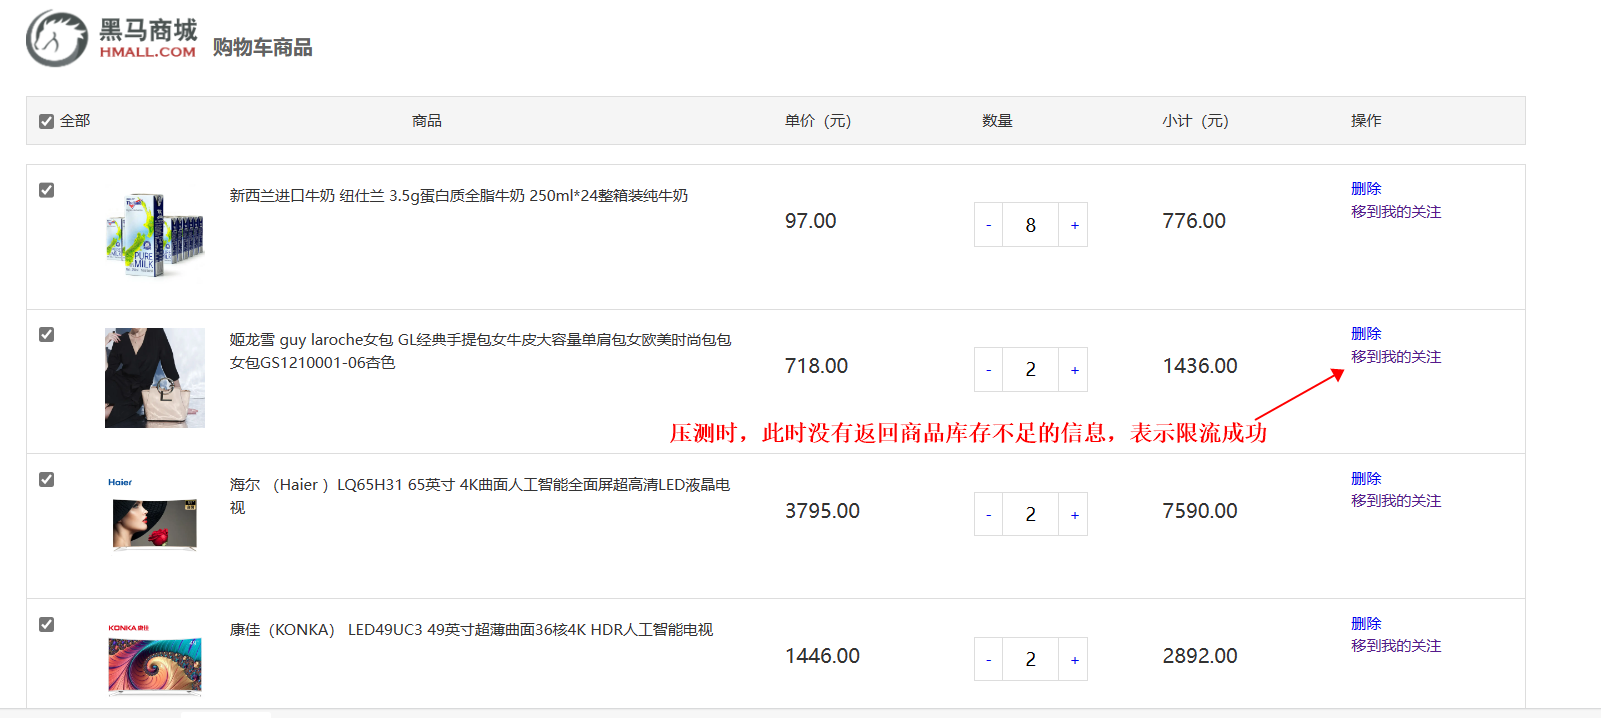The height and width of the screenshot is (718, 1601).
Task: Delete the Haier TV via 删除
Action: pos(1365,478)
